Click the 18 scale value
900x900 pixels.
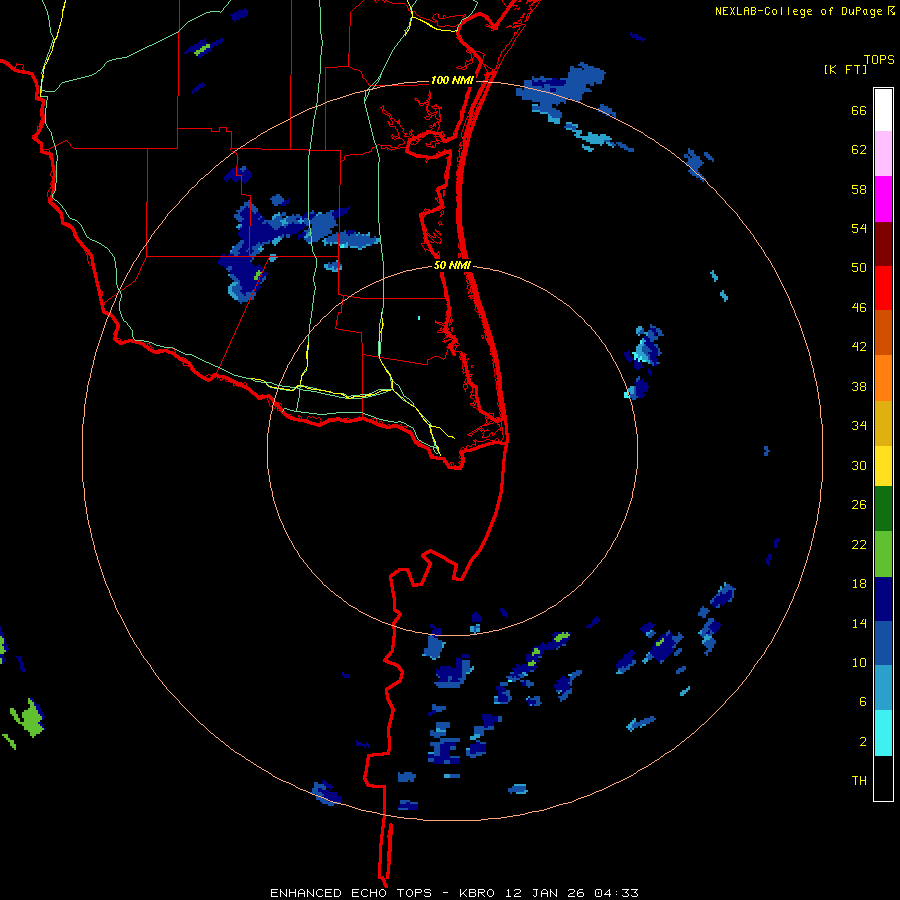click(859, 584)
